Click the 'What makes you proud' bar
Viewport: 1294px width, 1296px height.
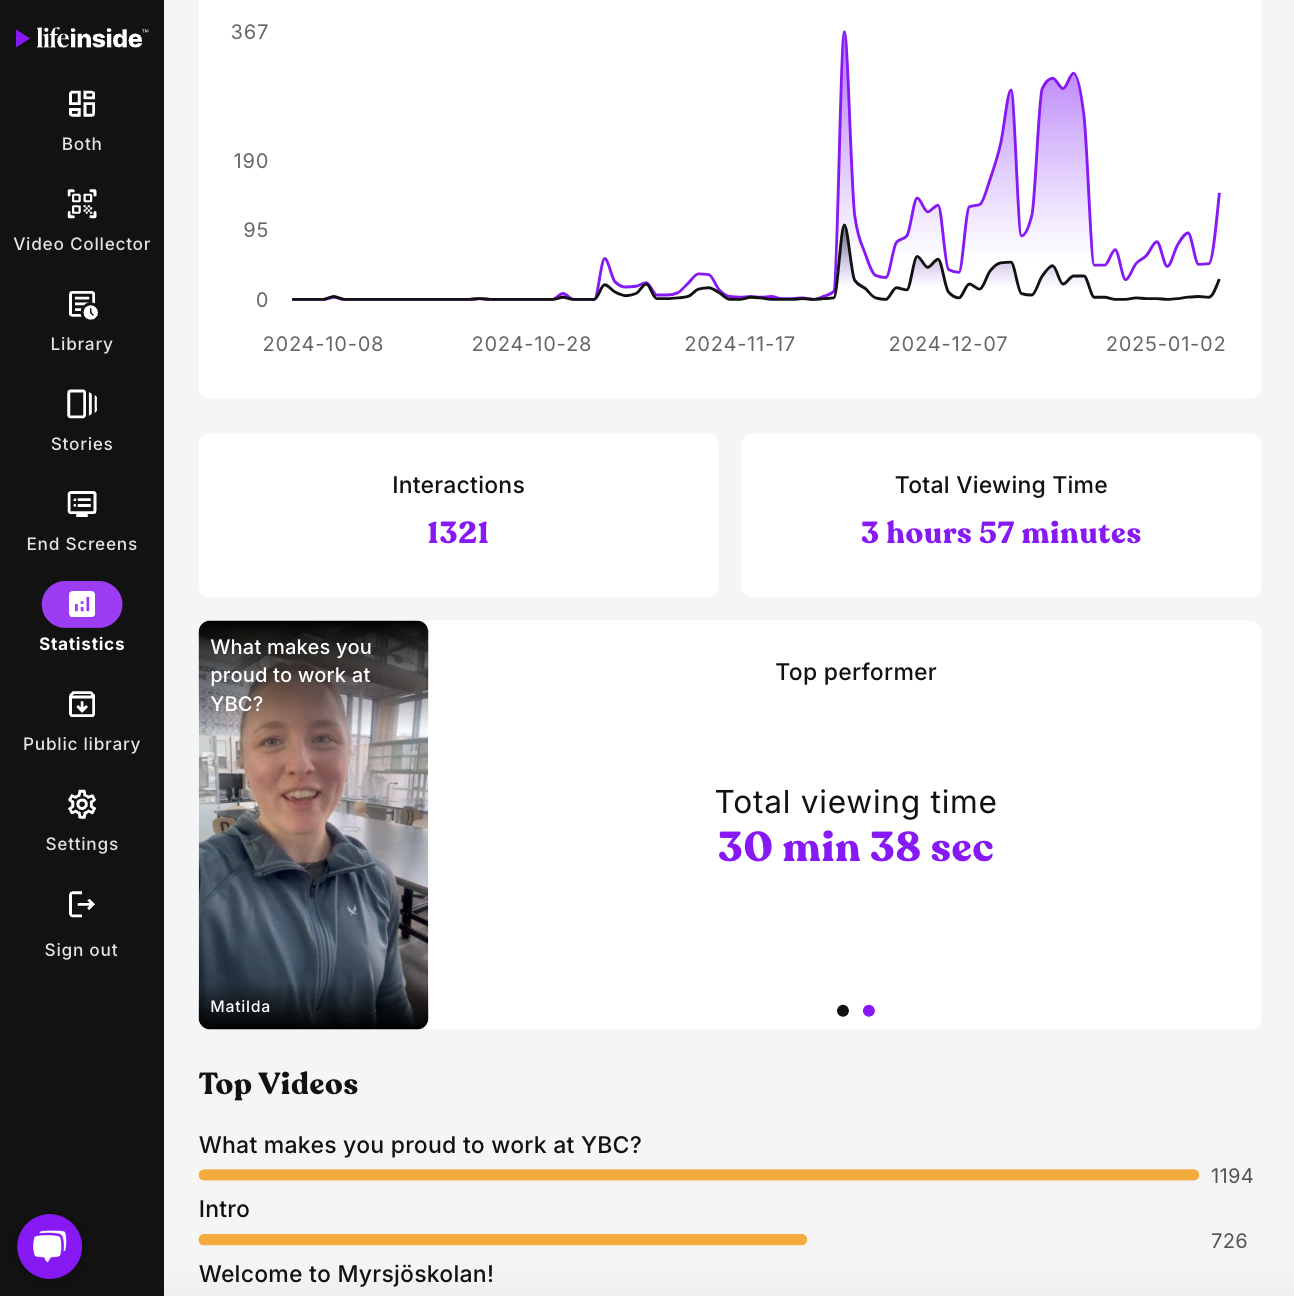point(698,1175)
